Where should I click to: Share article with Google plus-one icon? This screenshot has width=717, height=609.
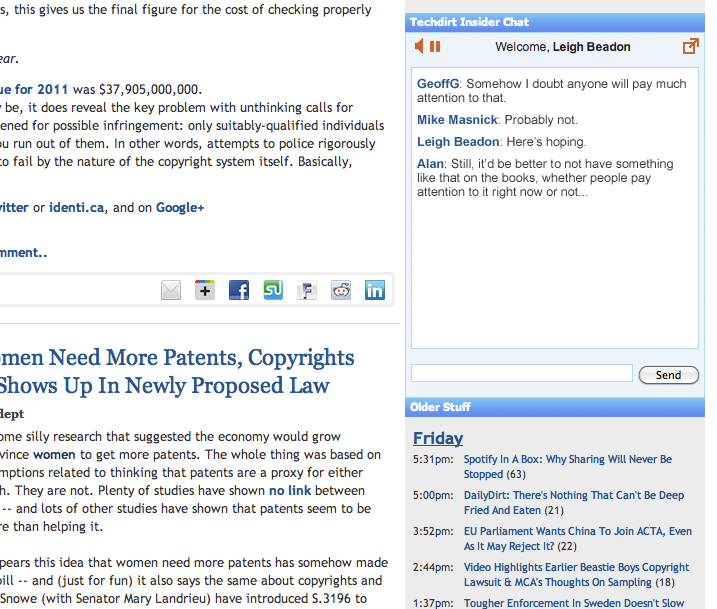pos(205,290)
